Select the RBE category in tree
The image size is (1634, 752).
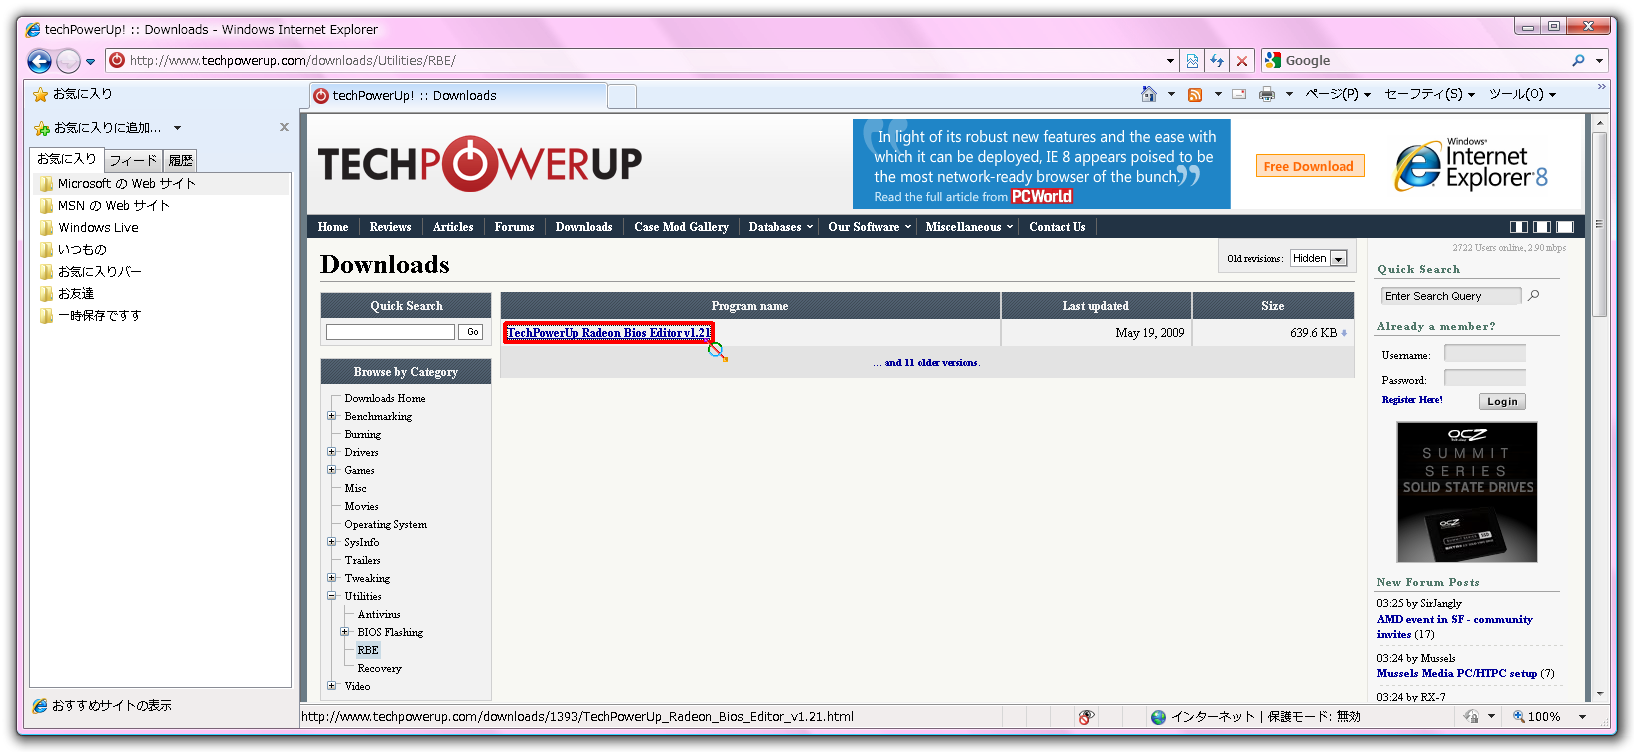368,650
